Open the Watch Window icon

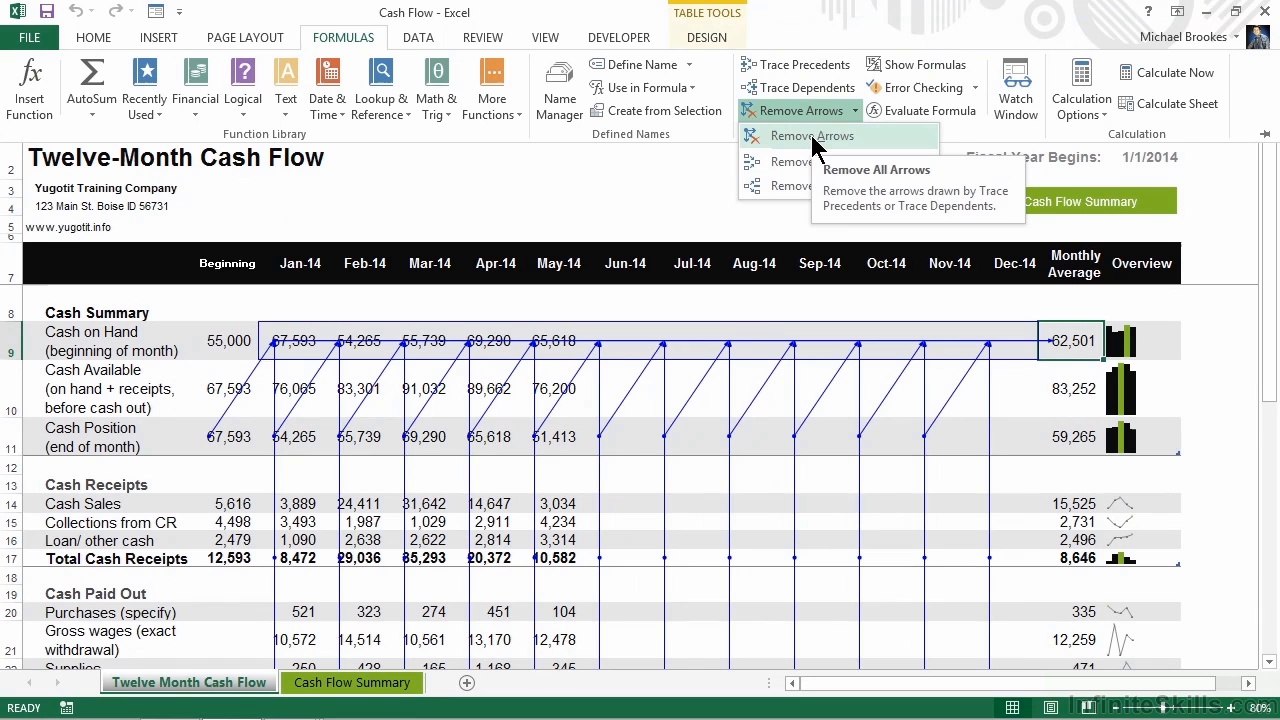point(1016,74)
